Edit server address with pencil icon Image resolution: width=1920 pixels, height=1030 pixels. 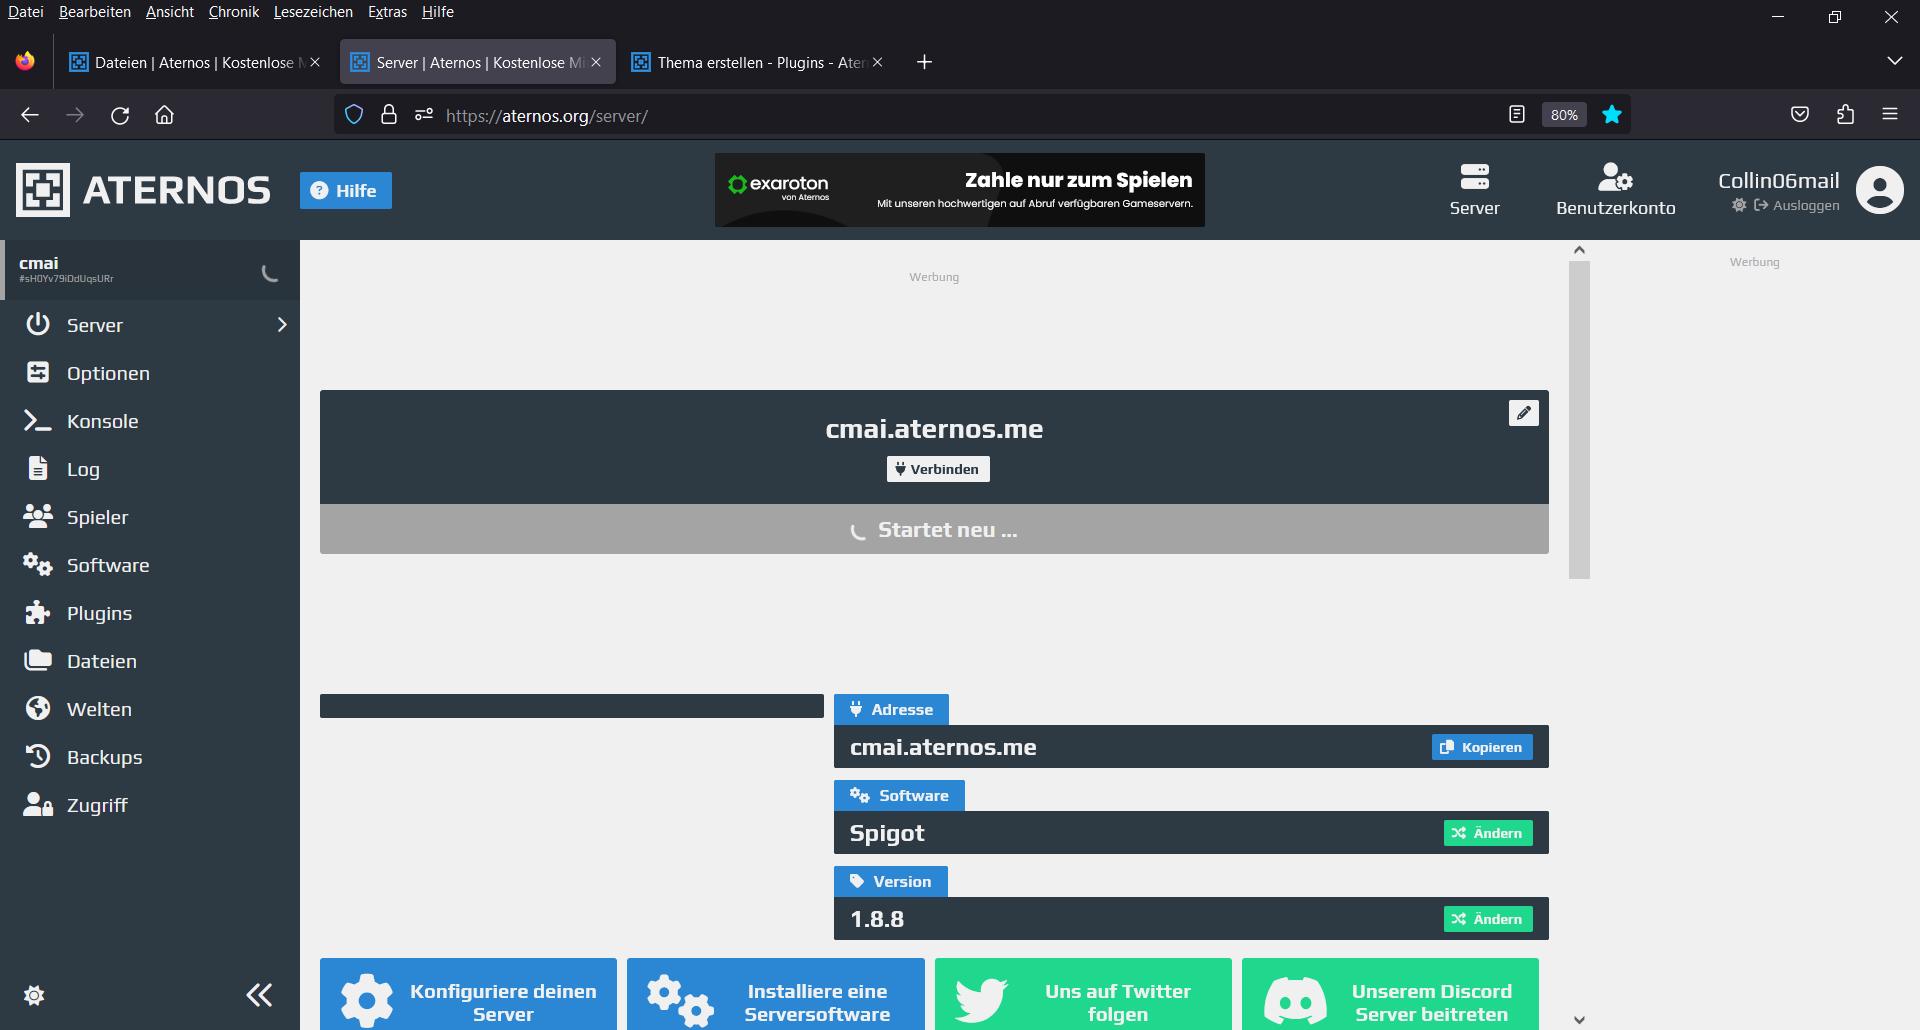(1523, 413)
